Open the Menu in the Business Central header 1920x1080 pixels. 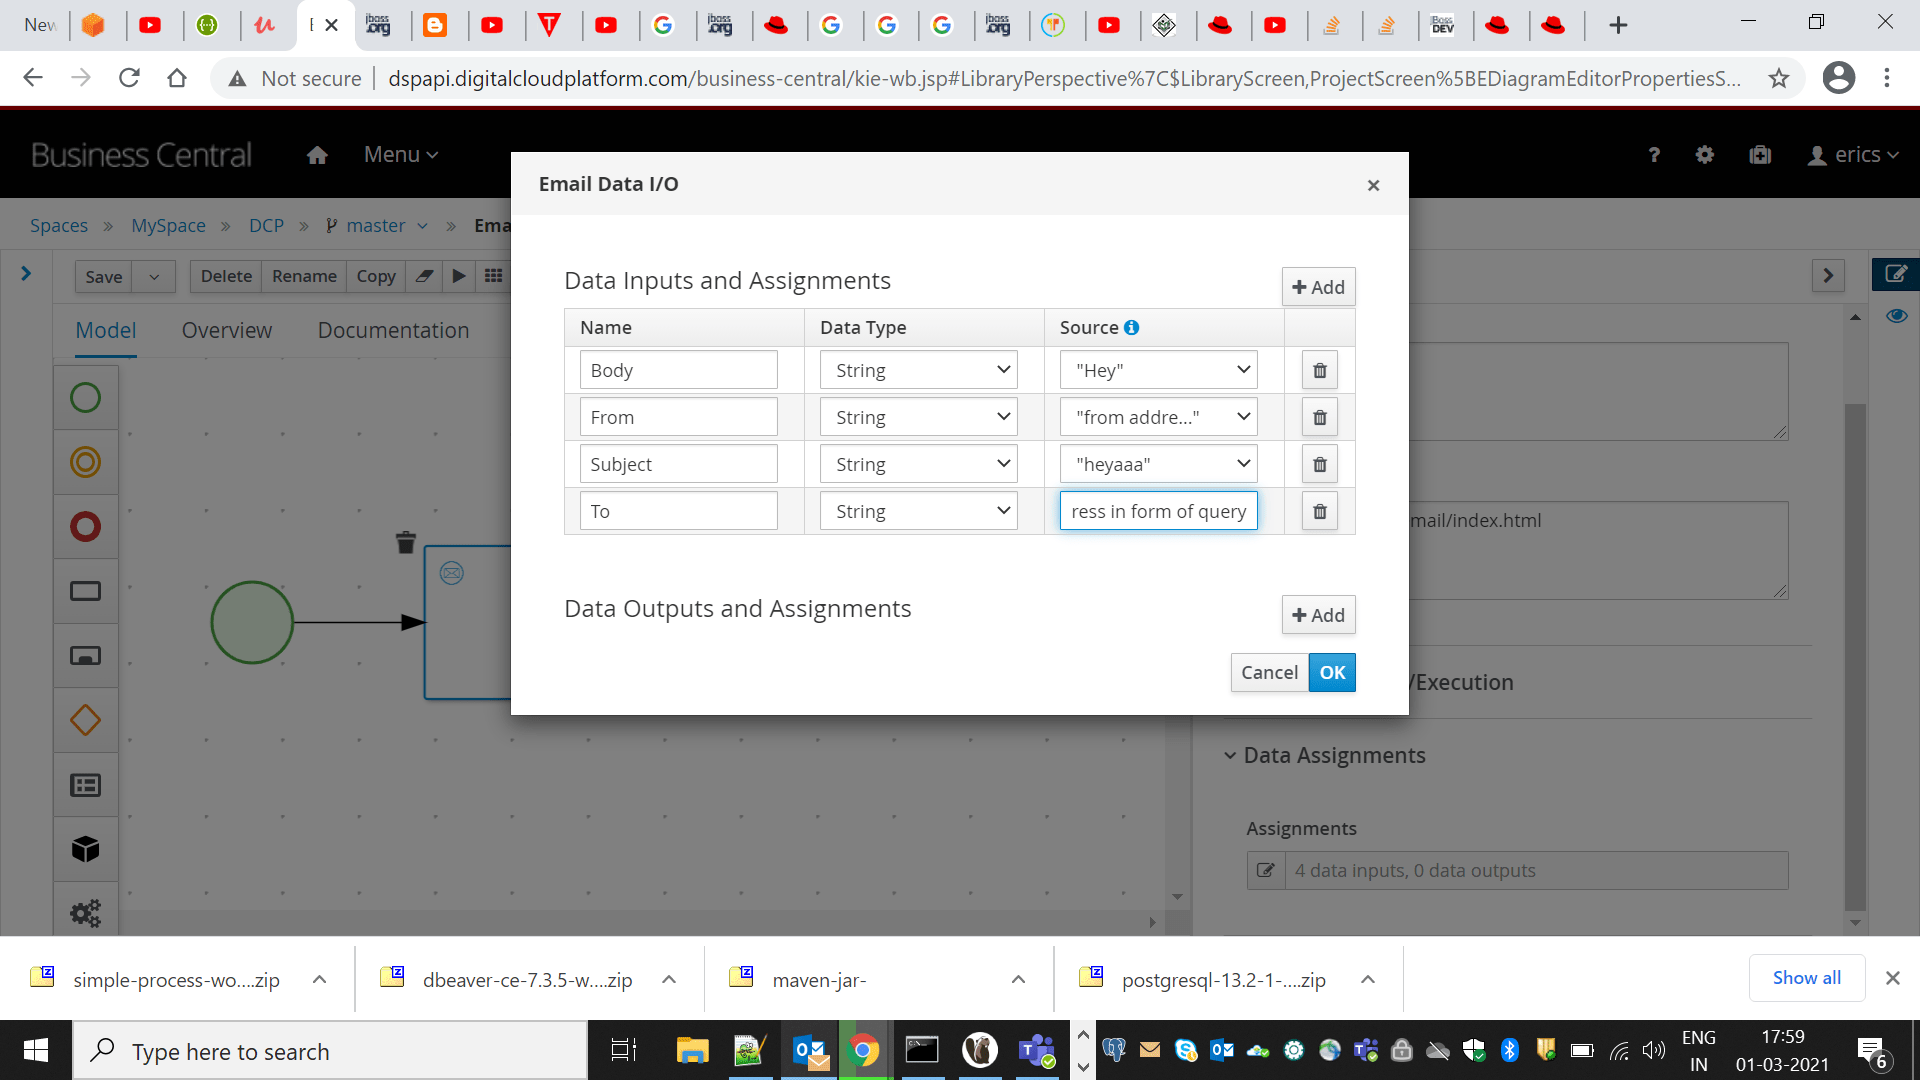pyautogui.click(x=399, y=154)
